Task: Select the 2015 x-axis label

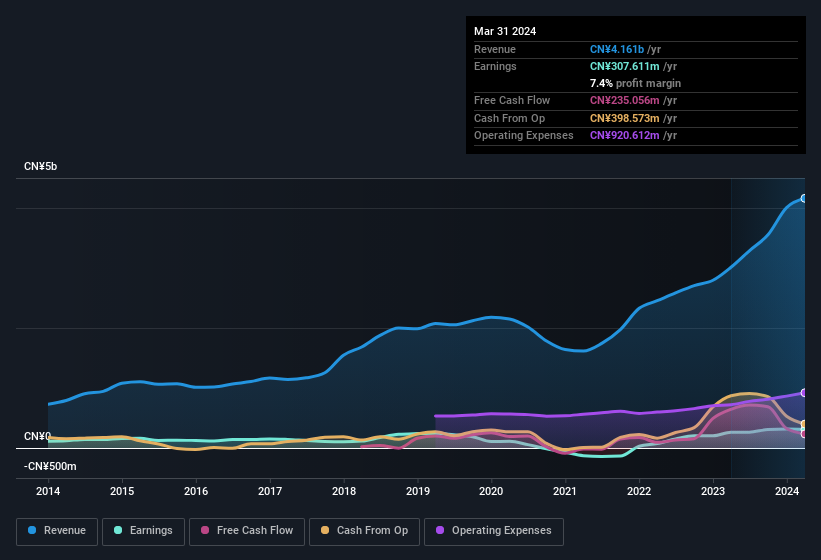Action: (122, 491)
